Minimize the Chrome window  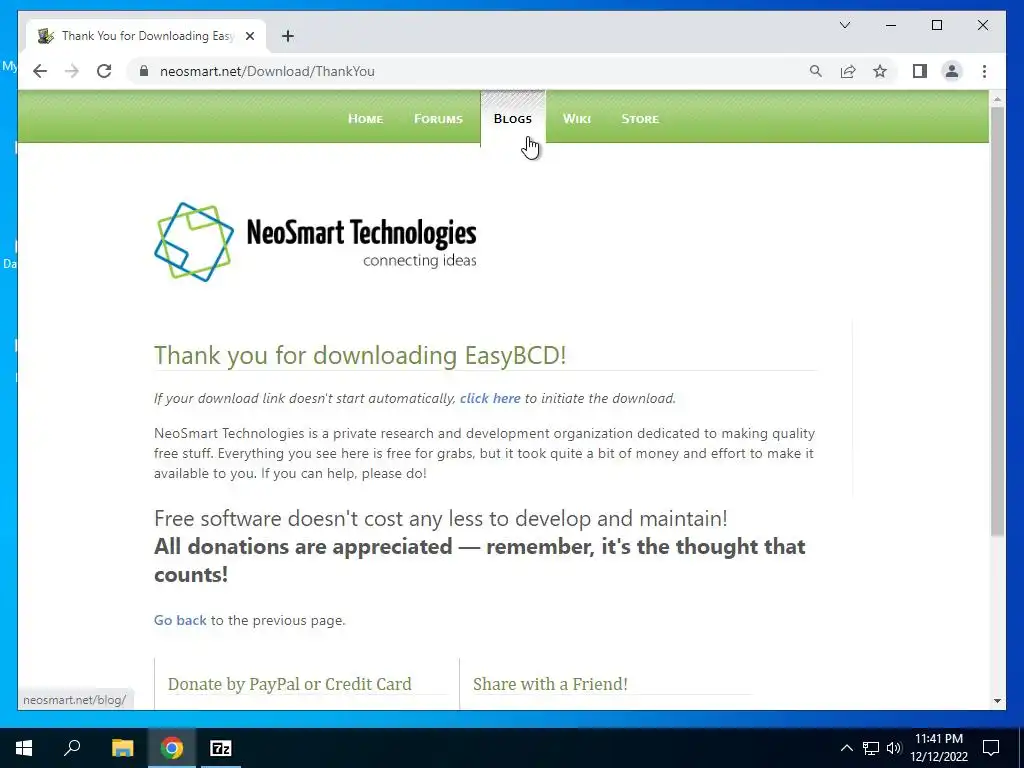click(x=891, y=25)
